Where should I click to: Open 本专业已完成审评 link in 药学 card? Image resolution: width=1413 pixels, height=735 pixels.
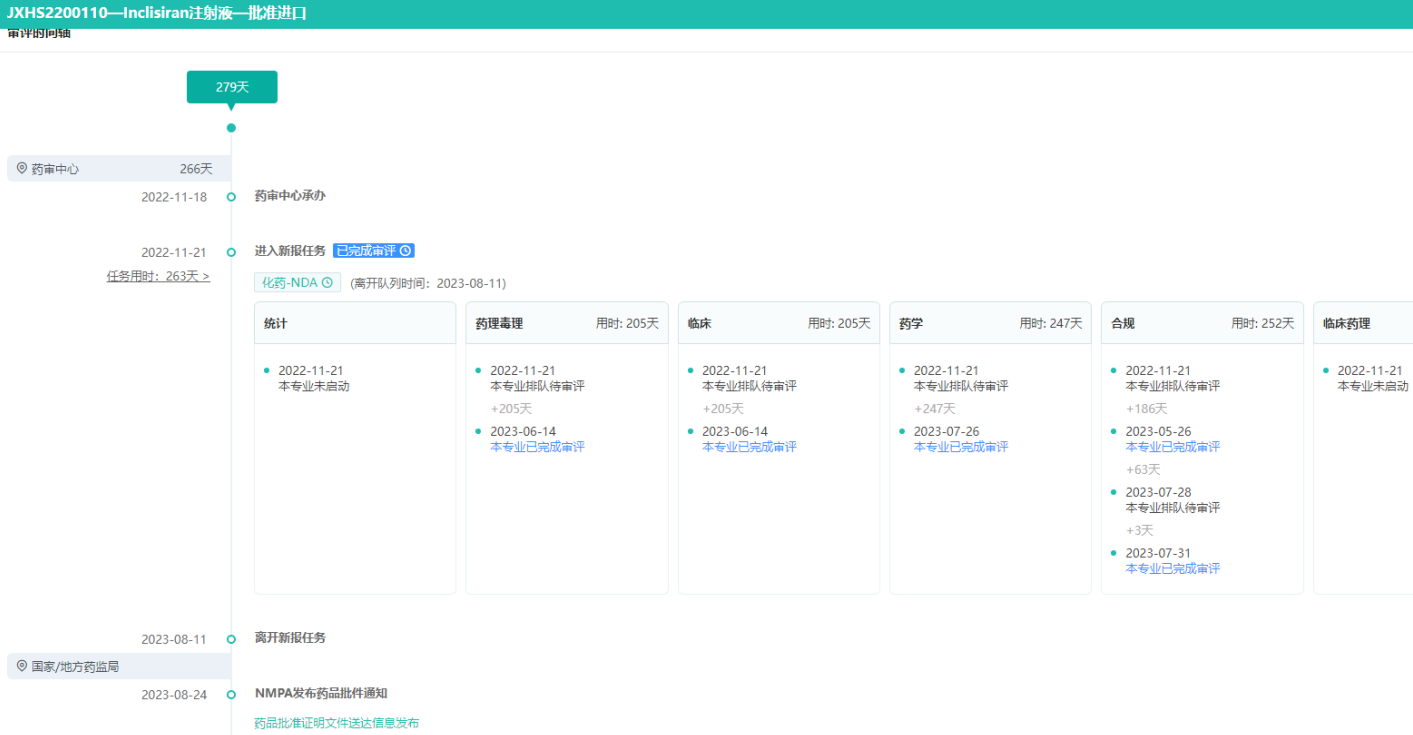pyautogui.click(x=961, y=447)
